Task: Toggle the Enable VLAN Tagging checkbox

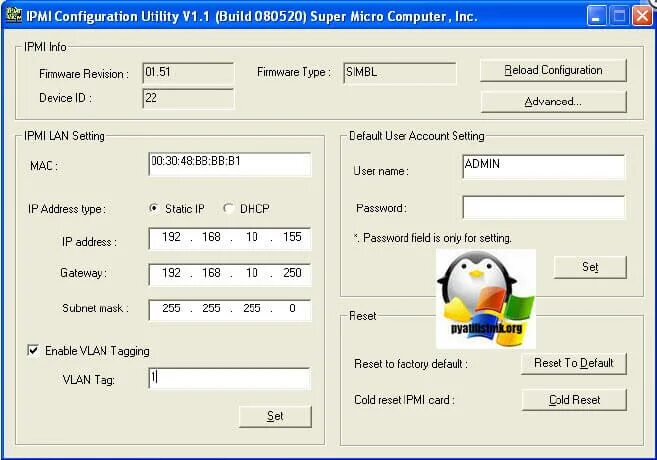Action: tap(33, 350)
